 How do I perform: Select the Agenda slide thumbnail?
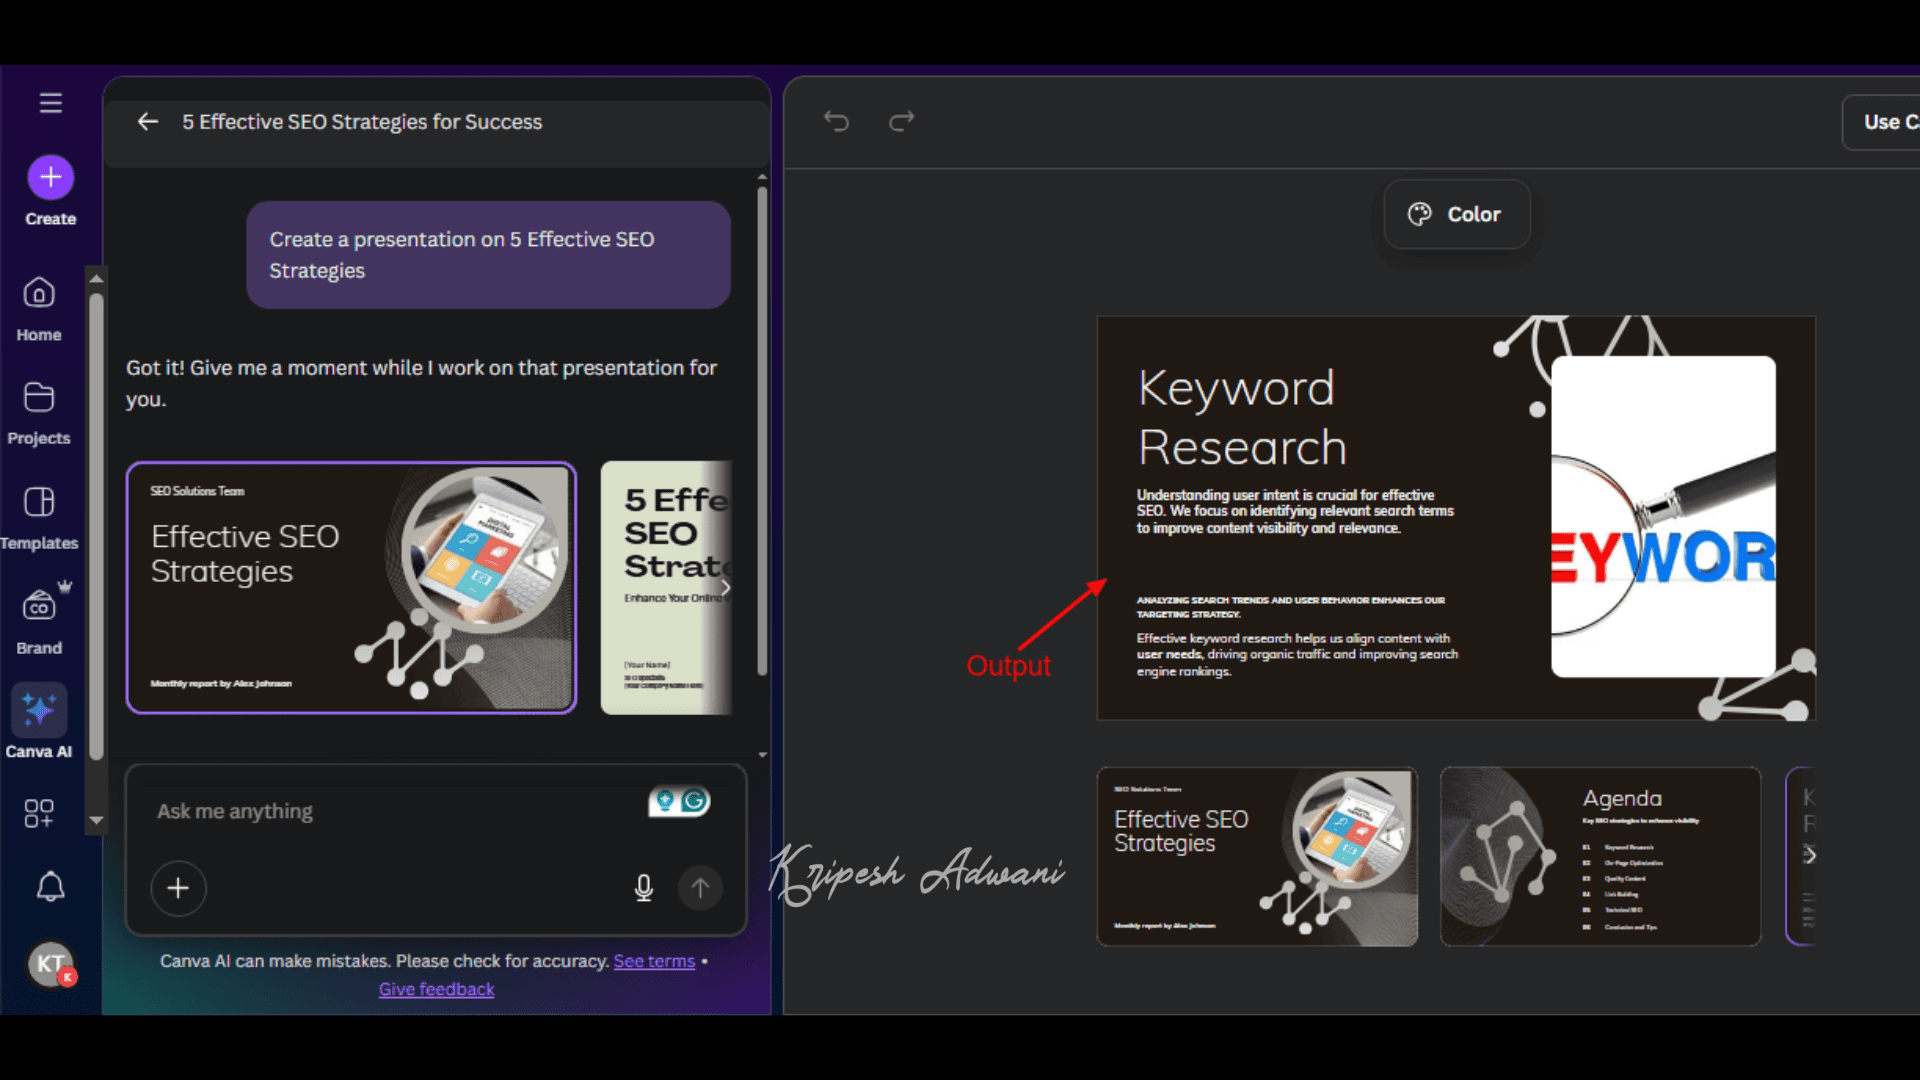coord(1600,856)
